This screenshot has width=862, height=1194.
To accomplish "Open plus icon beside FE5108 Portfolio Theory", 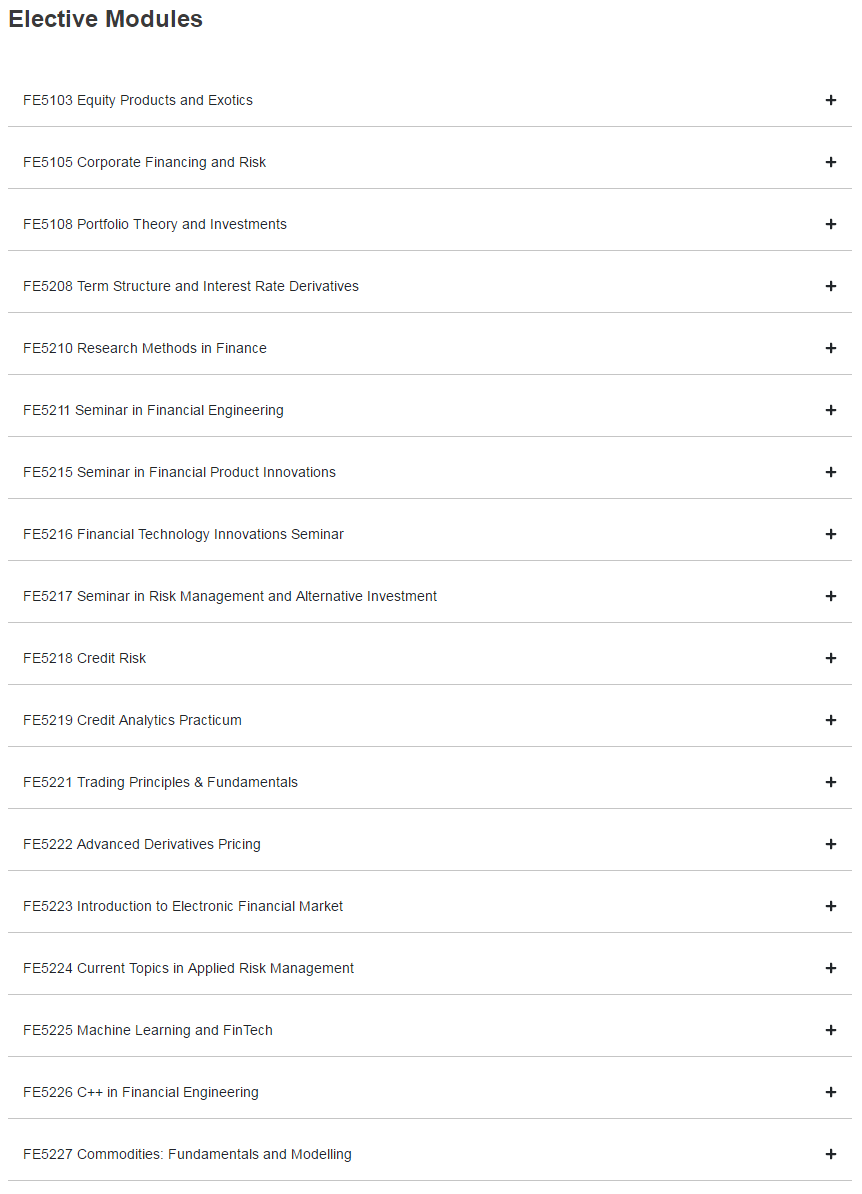I will click(831, 224).
